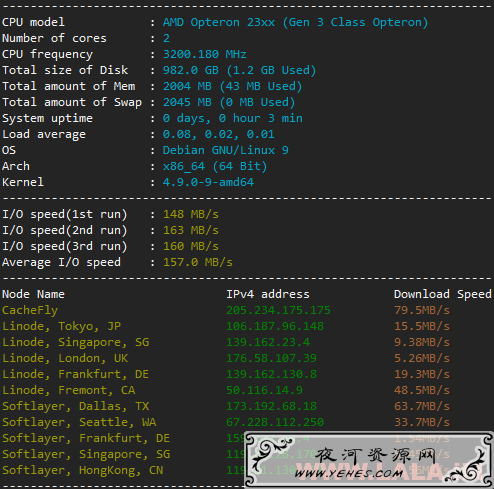Click the IP address 106.187.96.148
The image size is (494, 489).
[275, 326]
